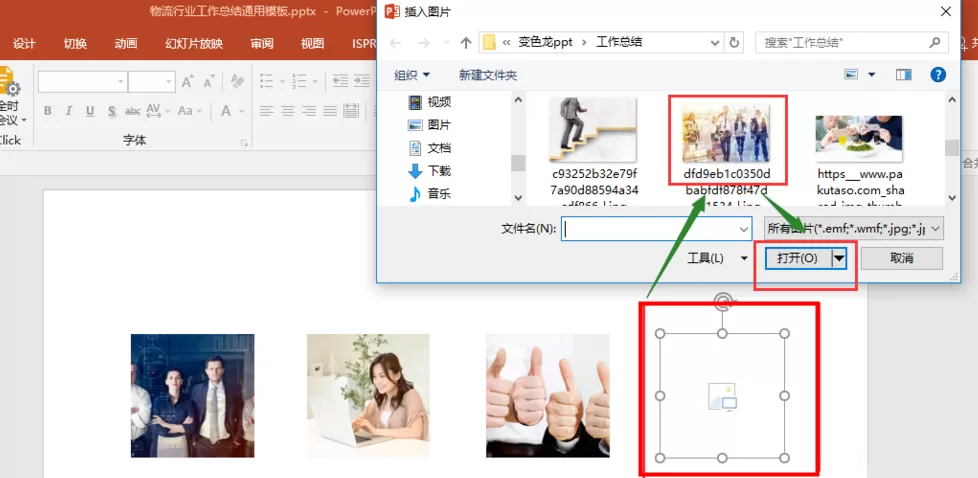Align text right in the paragraph group
The width and height of the screenshot is (978, 478).
click(309, 111)
